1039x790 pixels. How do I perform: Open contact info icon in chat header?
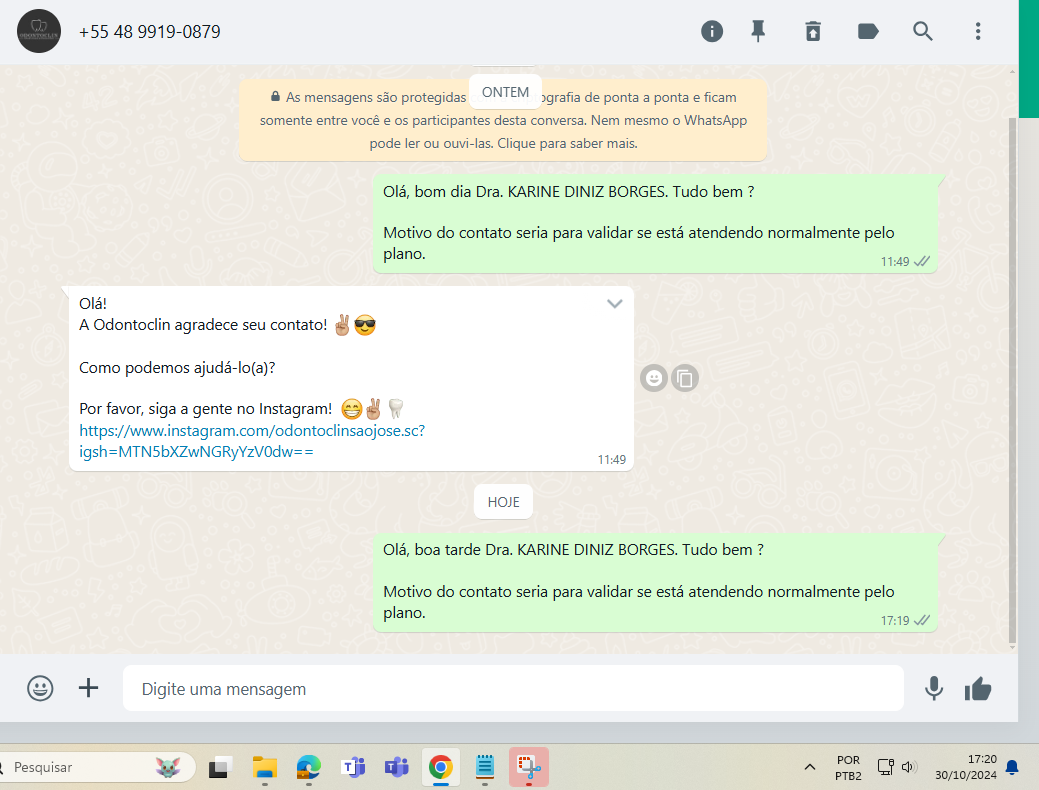(712, 31)
